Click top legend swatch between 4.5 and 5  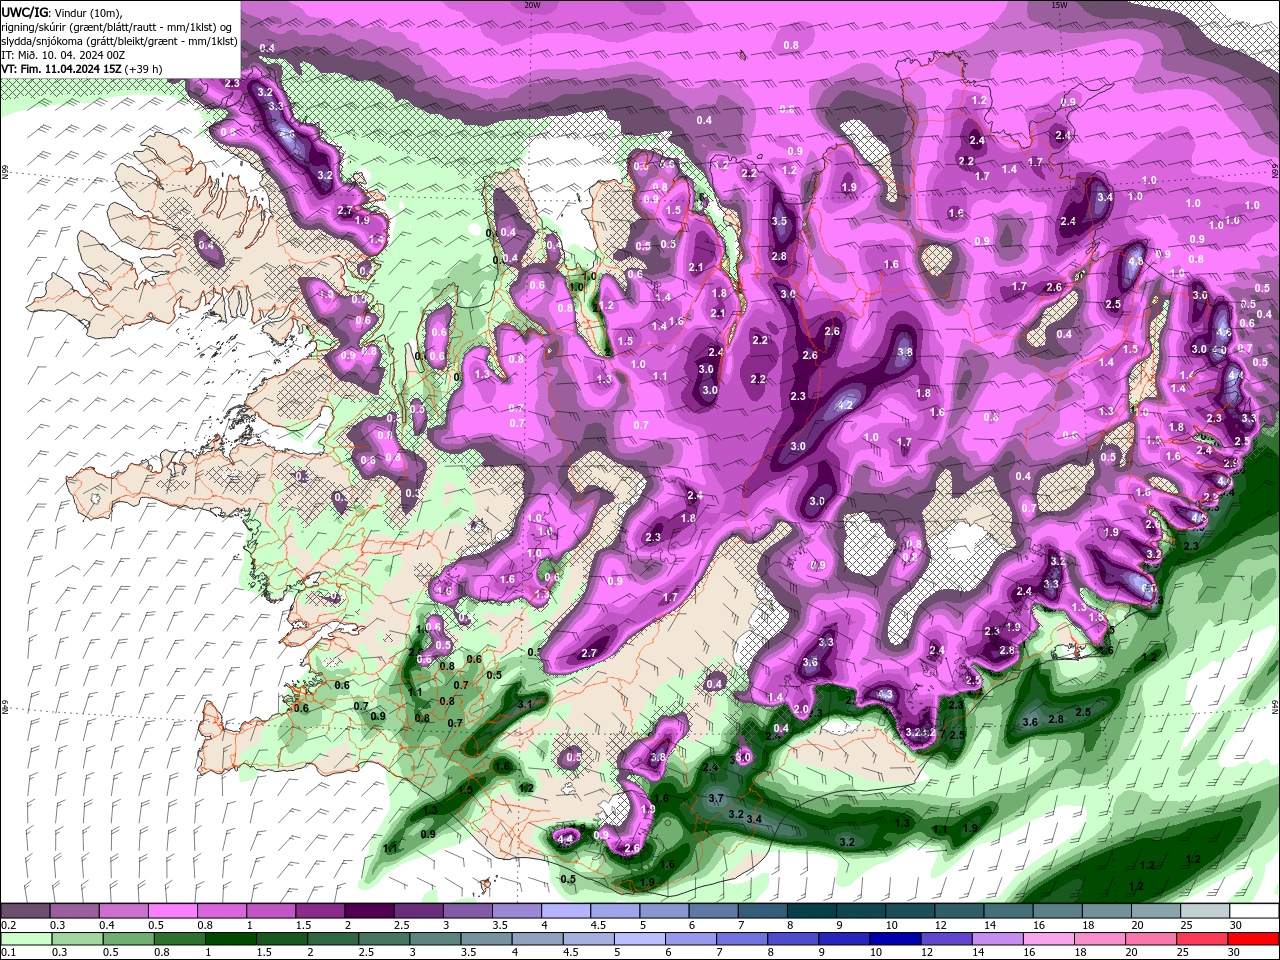(615, 911)
